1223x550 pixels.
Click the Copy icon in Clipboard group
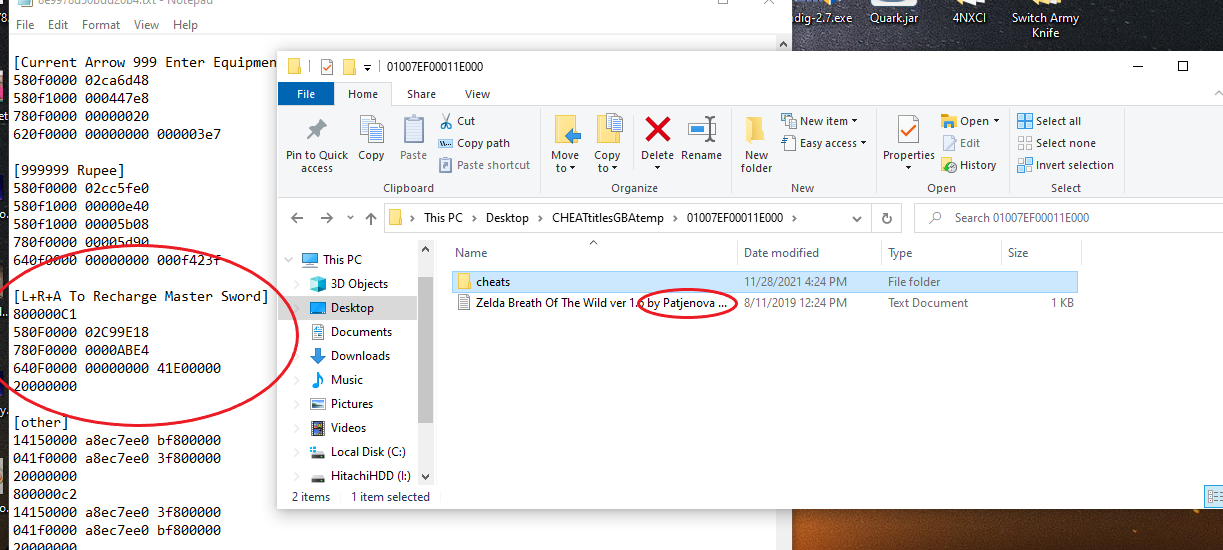click(x=371, y=130)
